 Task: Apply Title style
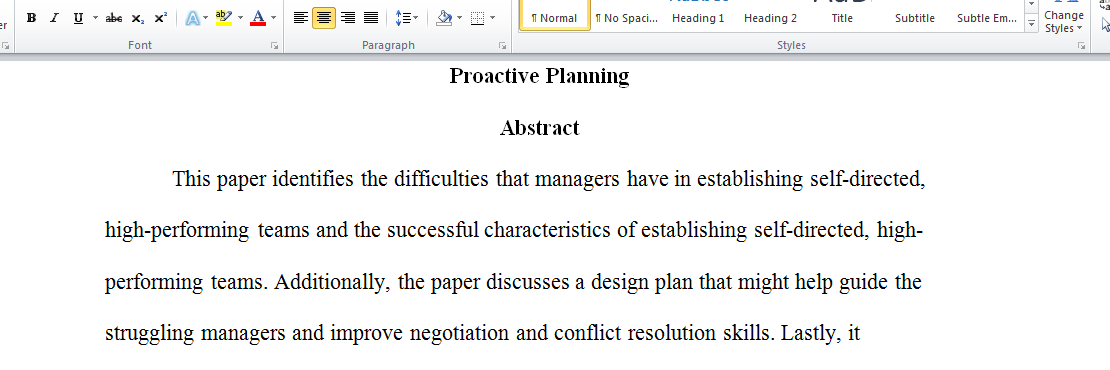pyautogui.click(x=842, y=16)
